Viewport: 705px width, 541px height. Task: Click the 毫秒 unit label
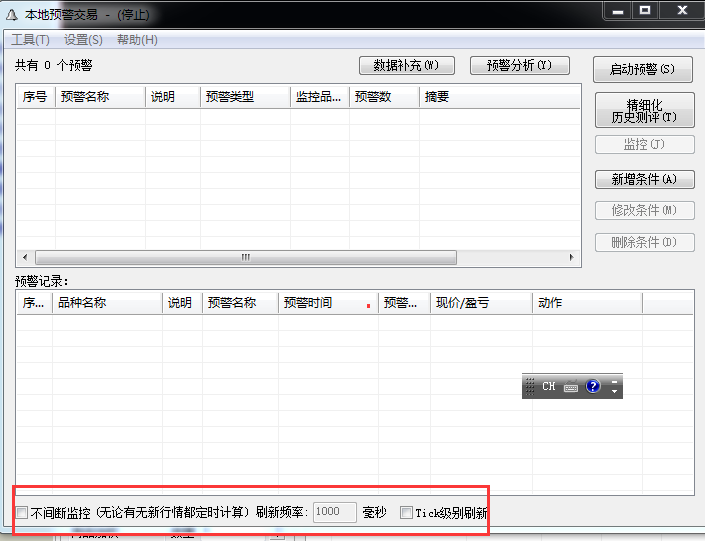click(x=374, y=512)
